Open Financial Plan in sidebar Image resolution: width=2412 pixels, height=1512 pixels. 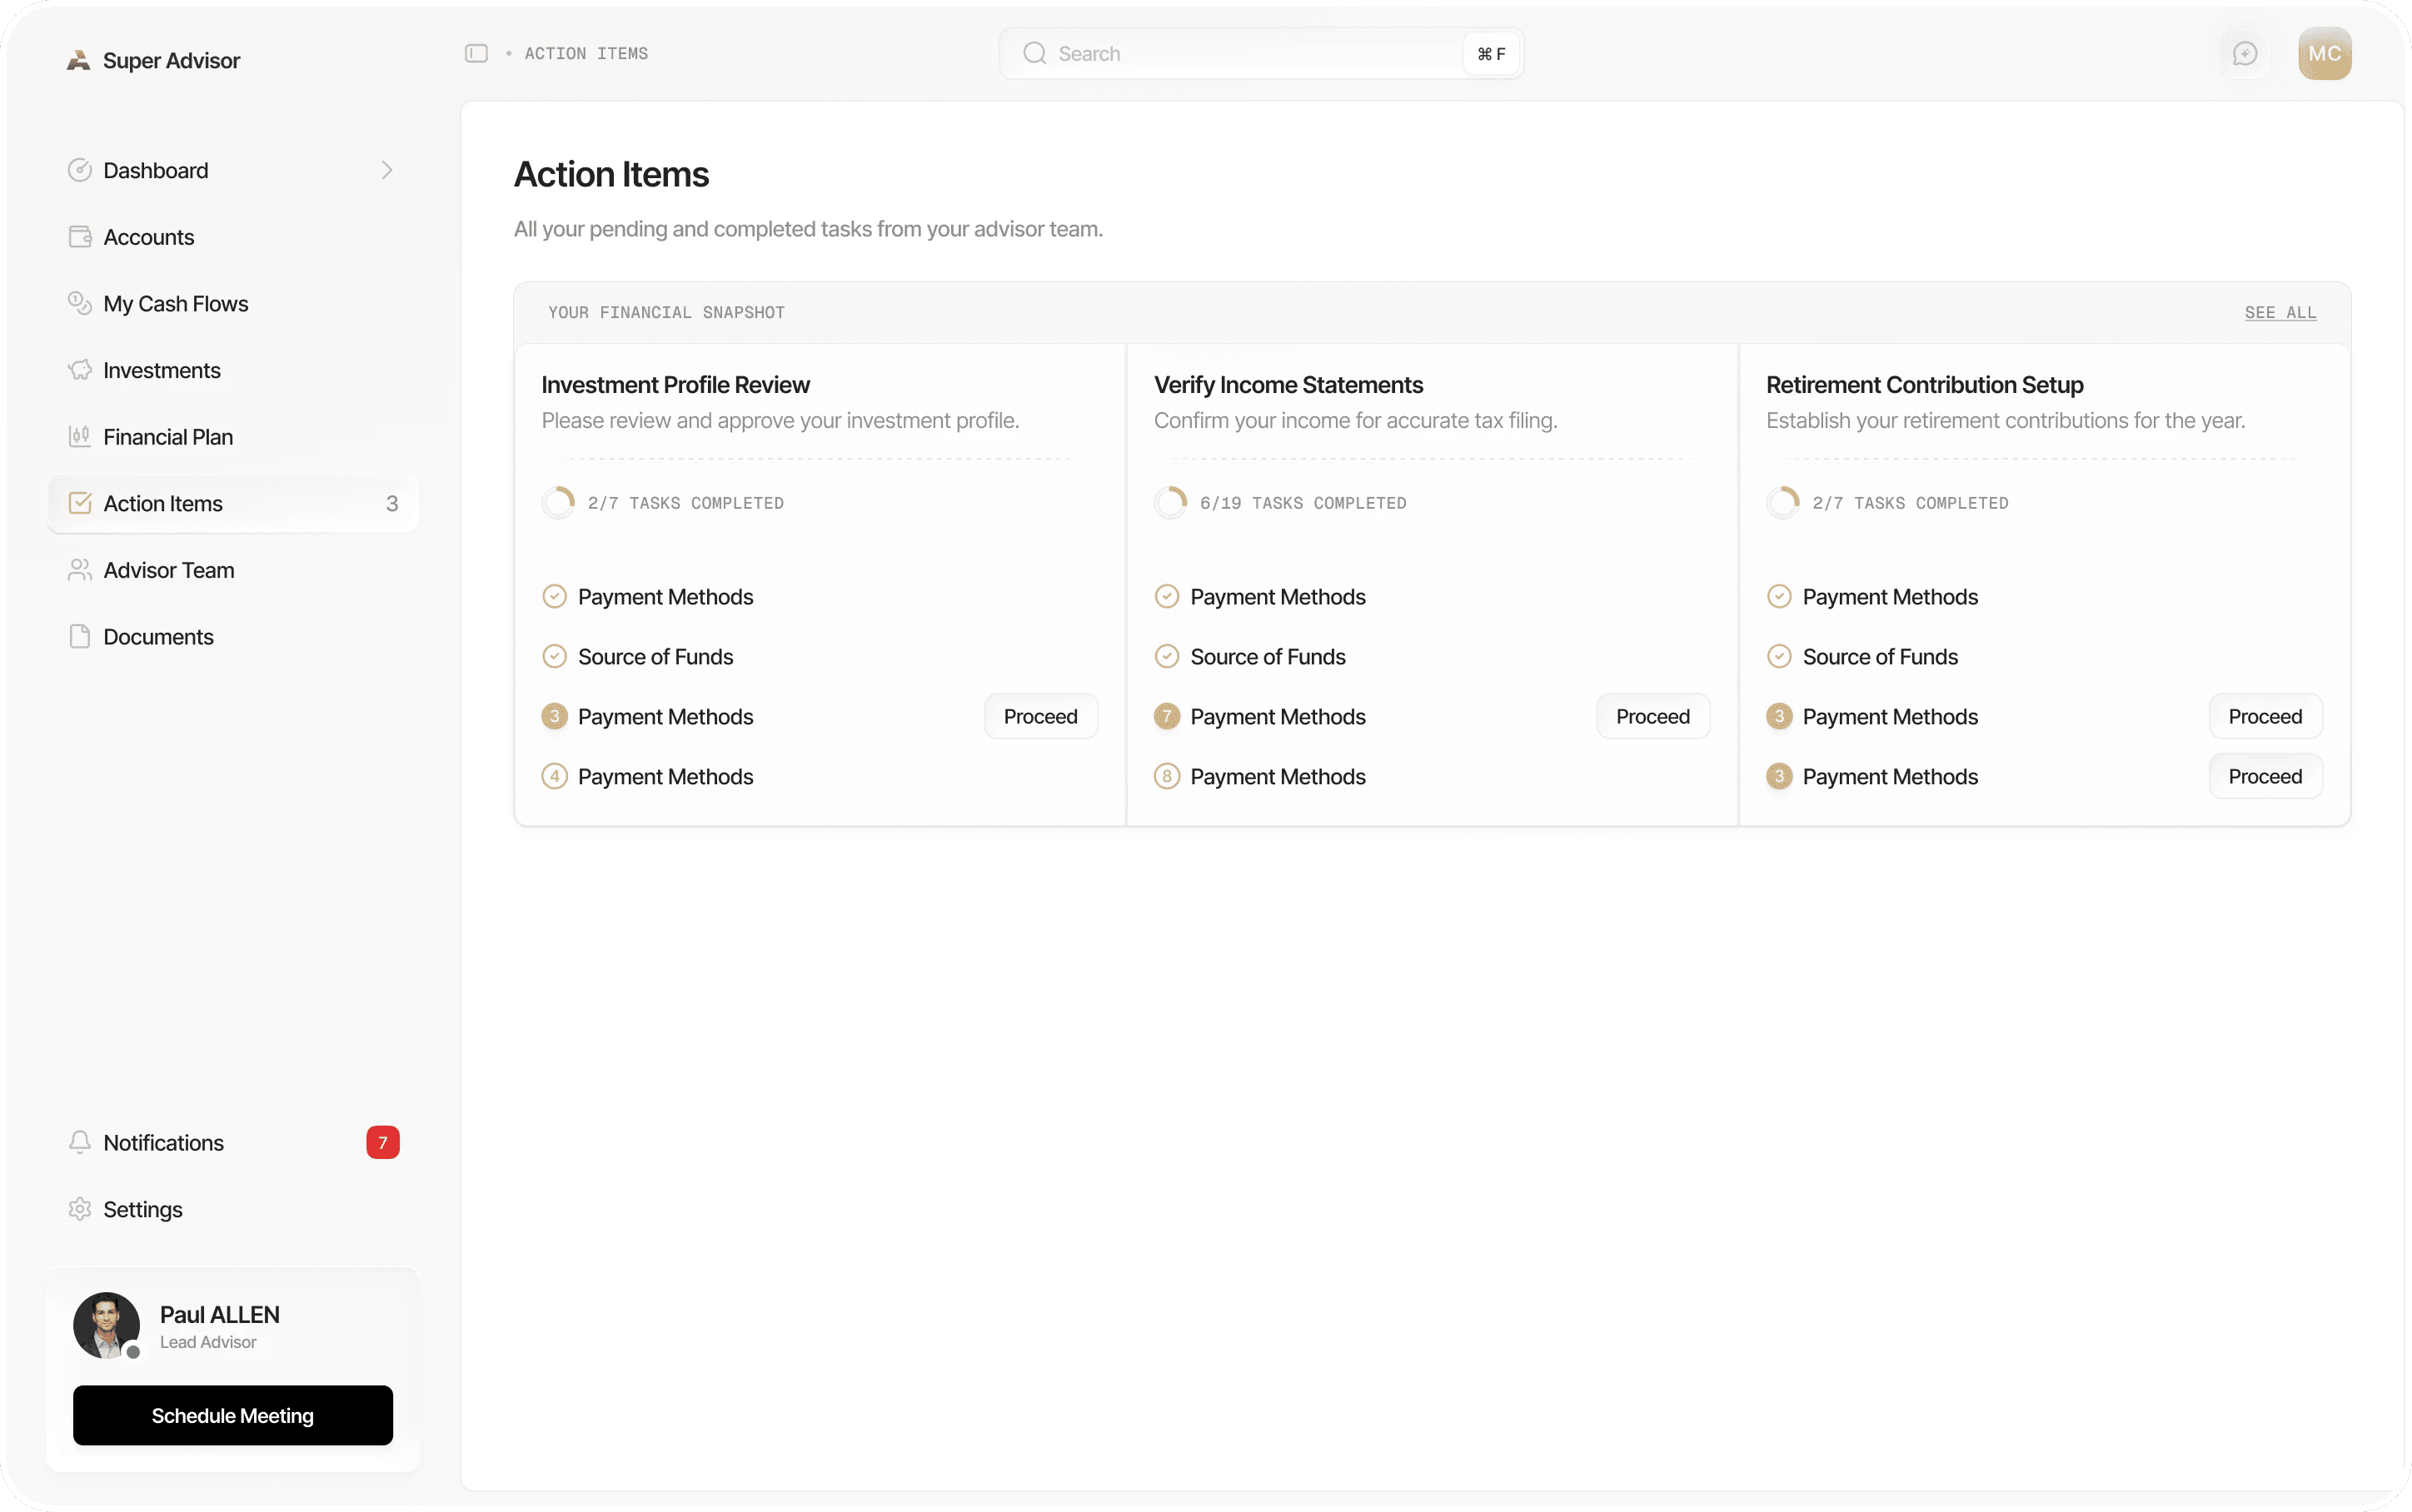pyautogui.click(x=233, y=437)
